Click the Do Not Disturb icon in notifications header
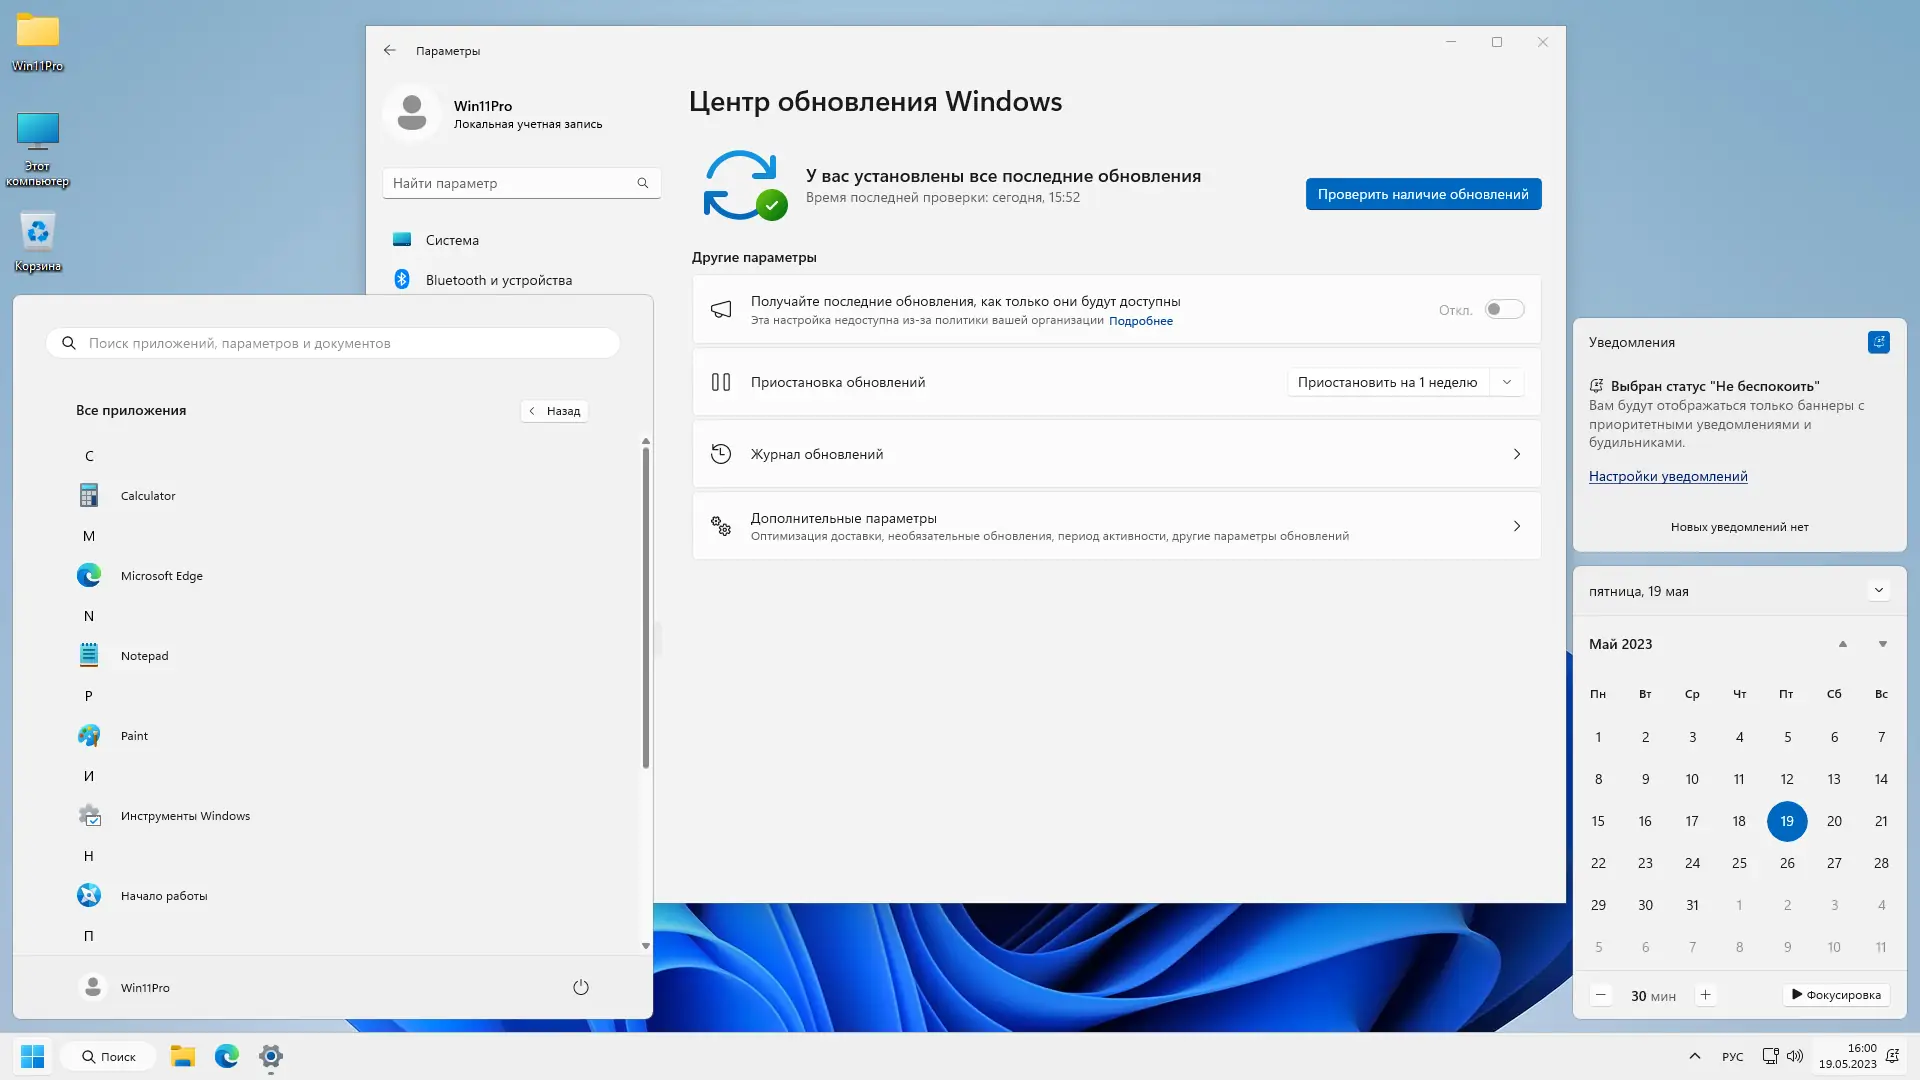Image resolution: width=1920 pixels, height=1080 pixels. tap(1878, 342)
